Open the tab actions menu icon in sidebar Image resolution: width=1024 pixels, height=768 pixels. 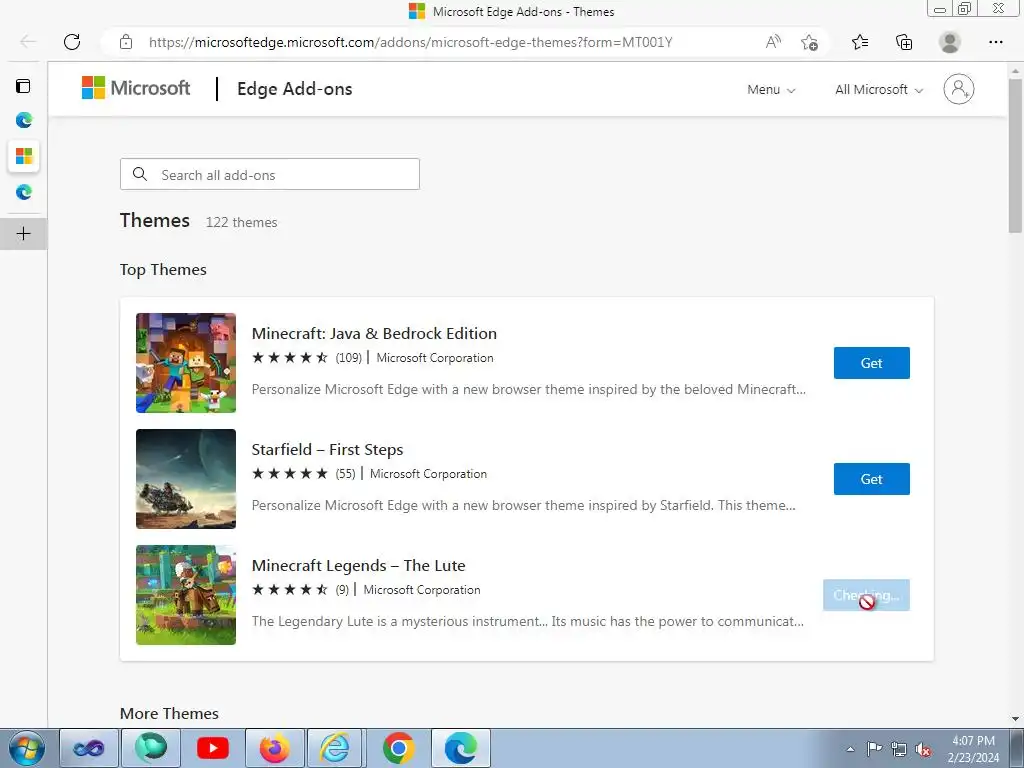pyautogui.click(x=24, y=86)
